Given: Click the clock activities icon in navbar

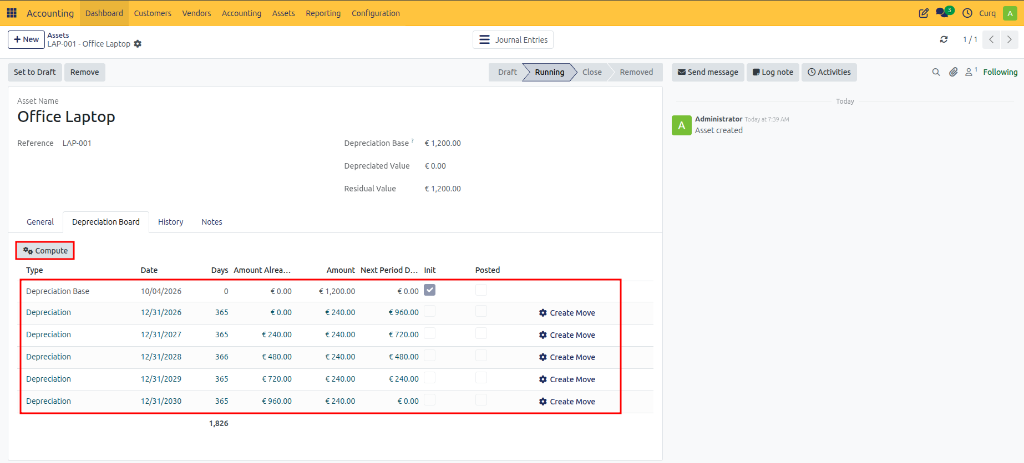Looking at the screenshot, I should tap(967, 13).
